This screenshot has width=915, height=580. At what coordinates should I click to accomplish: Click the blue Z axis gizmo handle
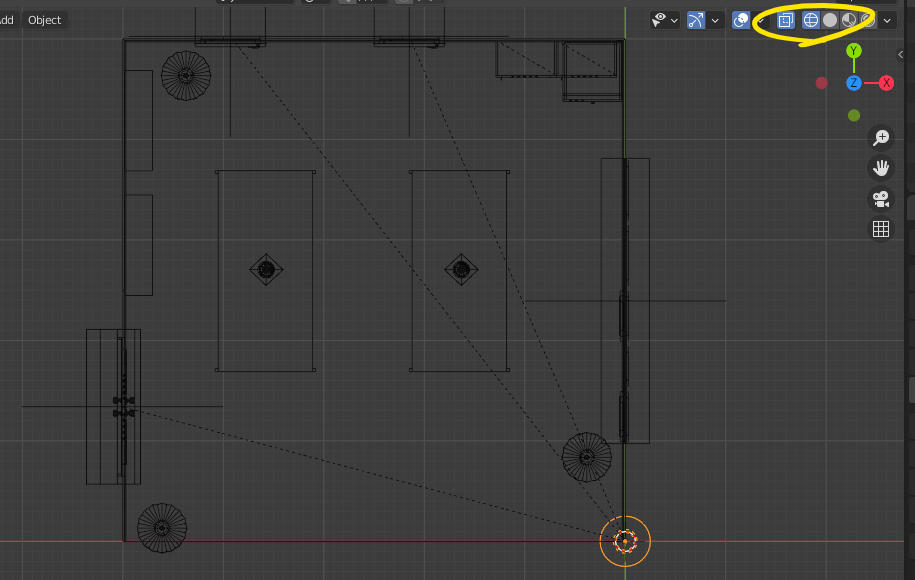click(x=854, y=83)
